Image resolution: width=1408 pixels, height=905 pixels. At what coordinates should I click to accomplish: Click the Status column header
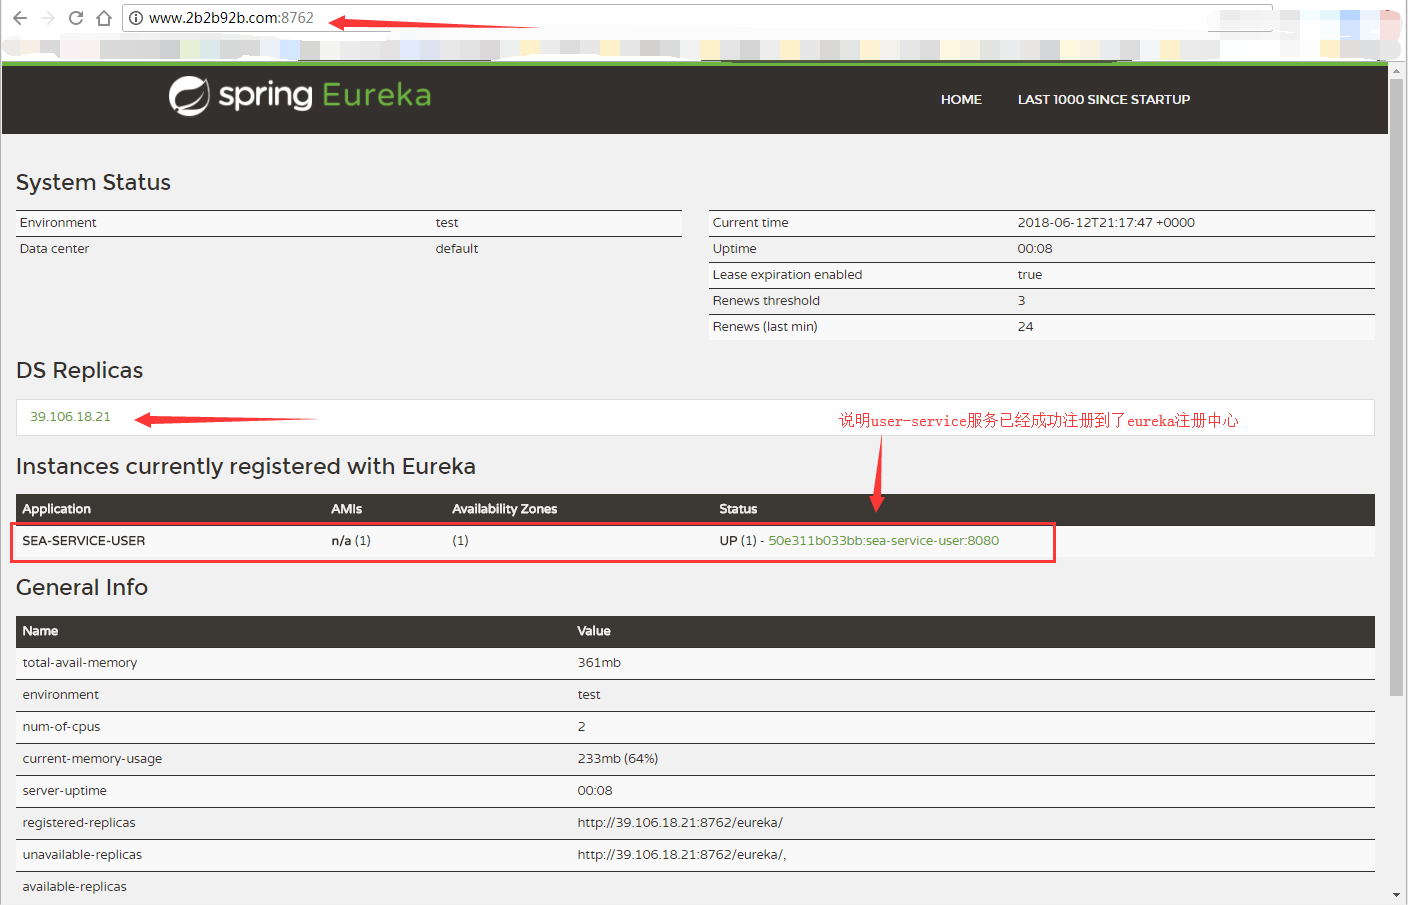[738, 509]
